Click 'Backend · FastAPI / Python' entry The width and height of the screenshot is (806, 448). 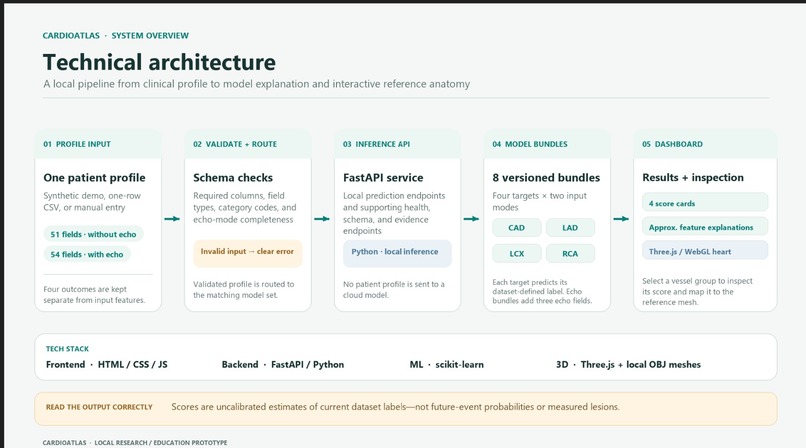(283, 364)
